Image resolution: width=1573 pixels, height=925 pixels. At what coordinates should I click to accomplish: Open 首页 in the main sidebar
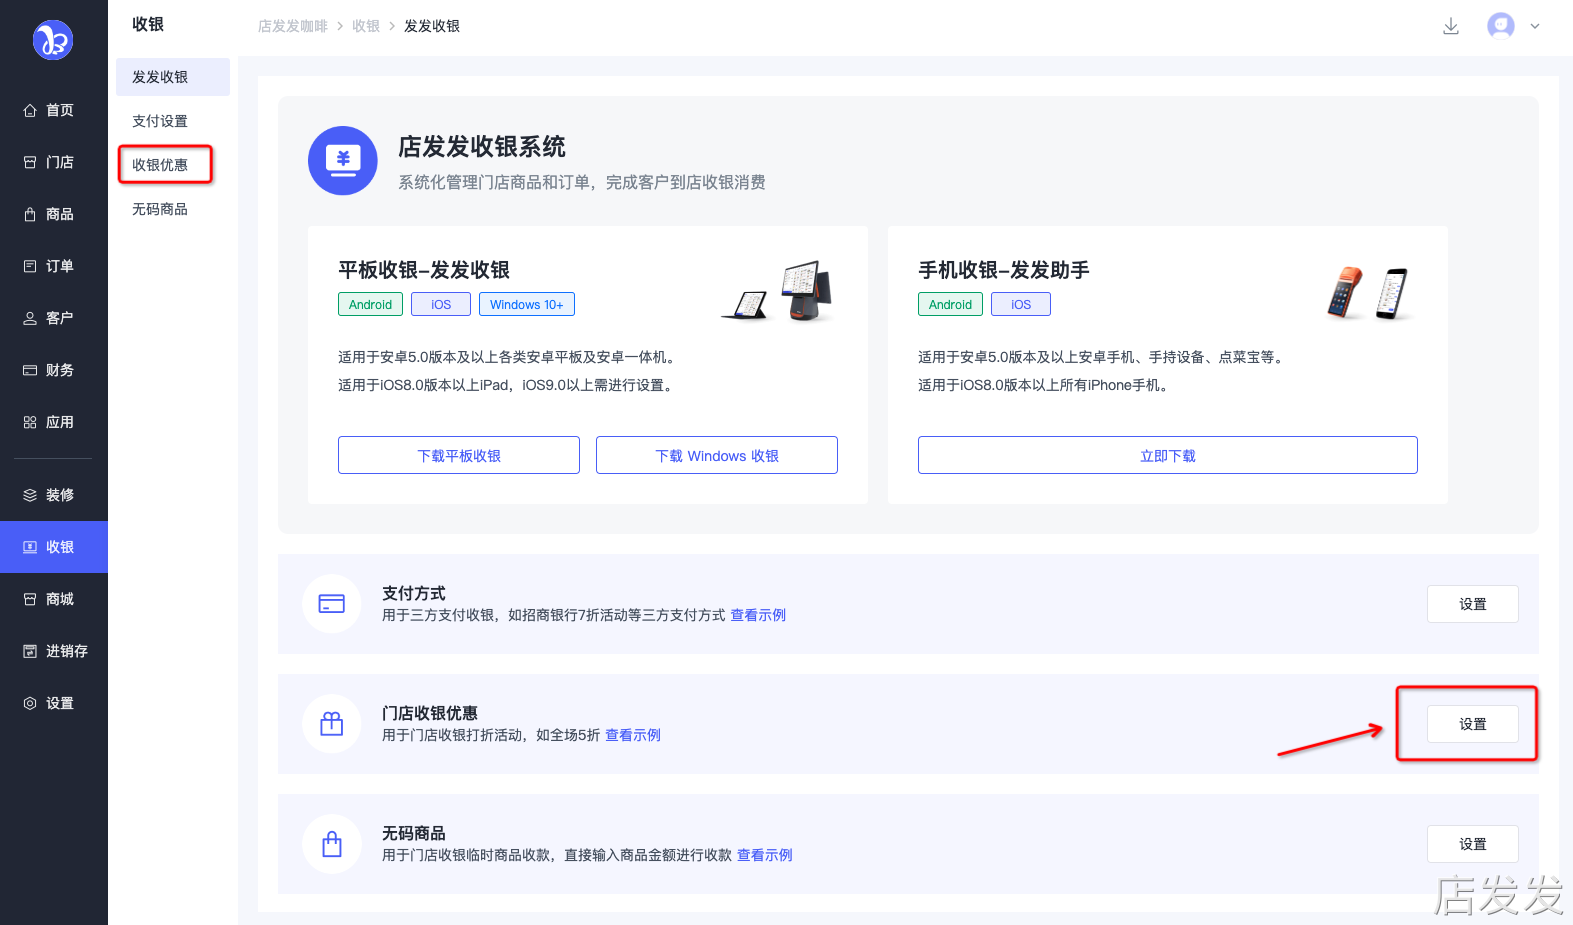click(54, 110)
